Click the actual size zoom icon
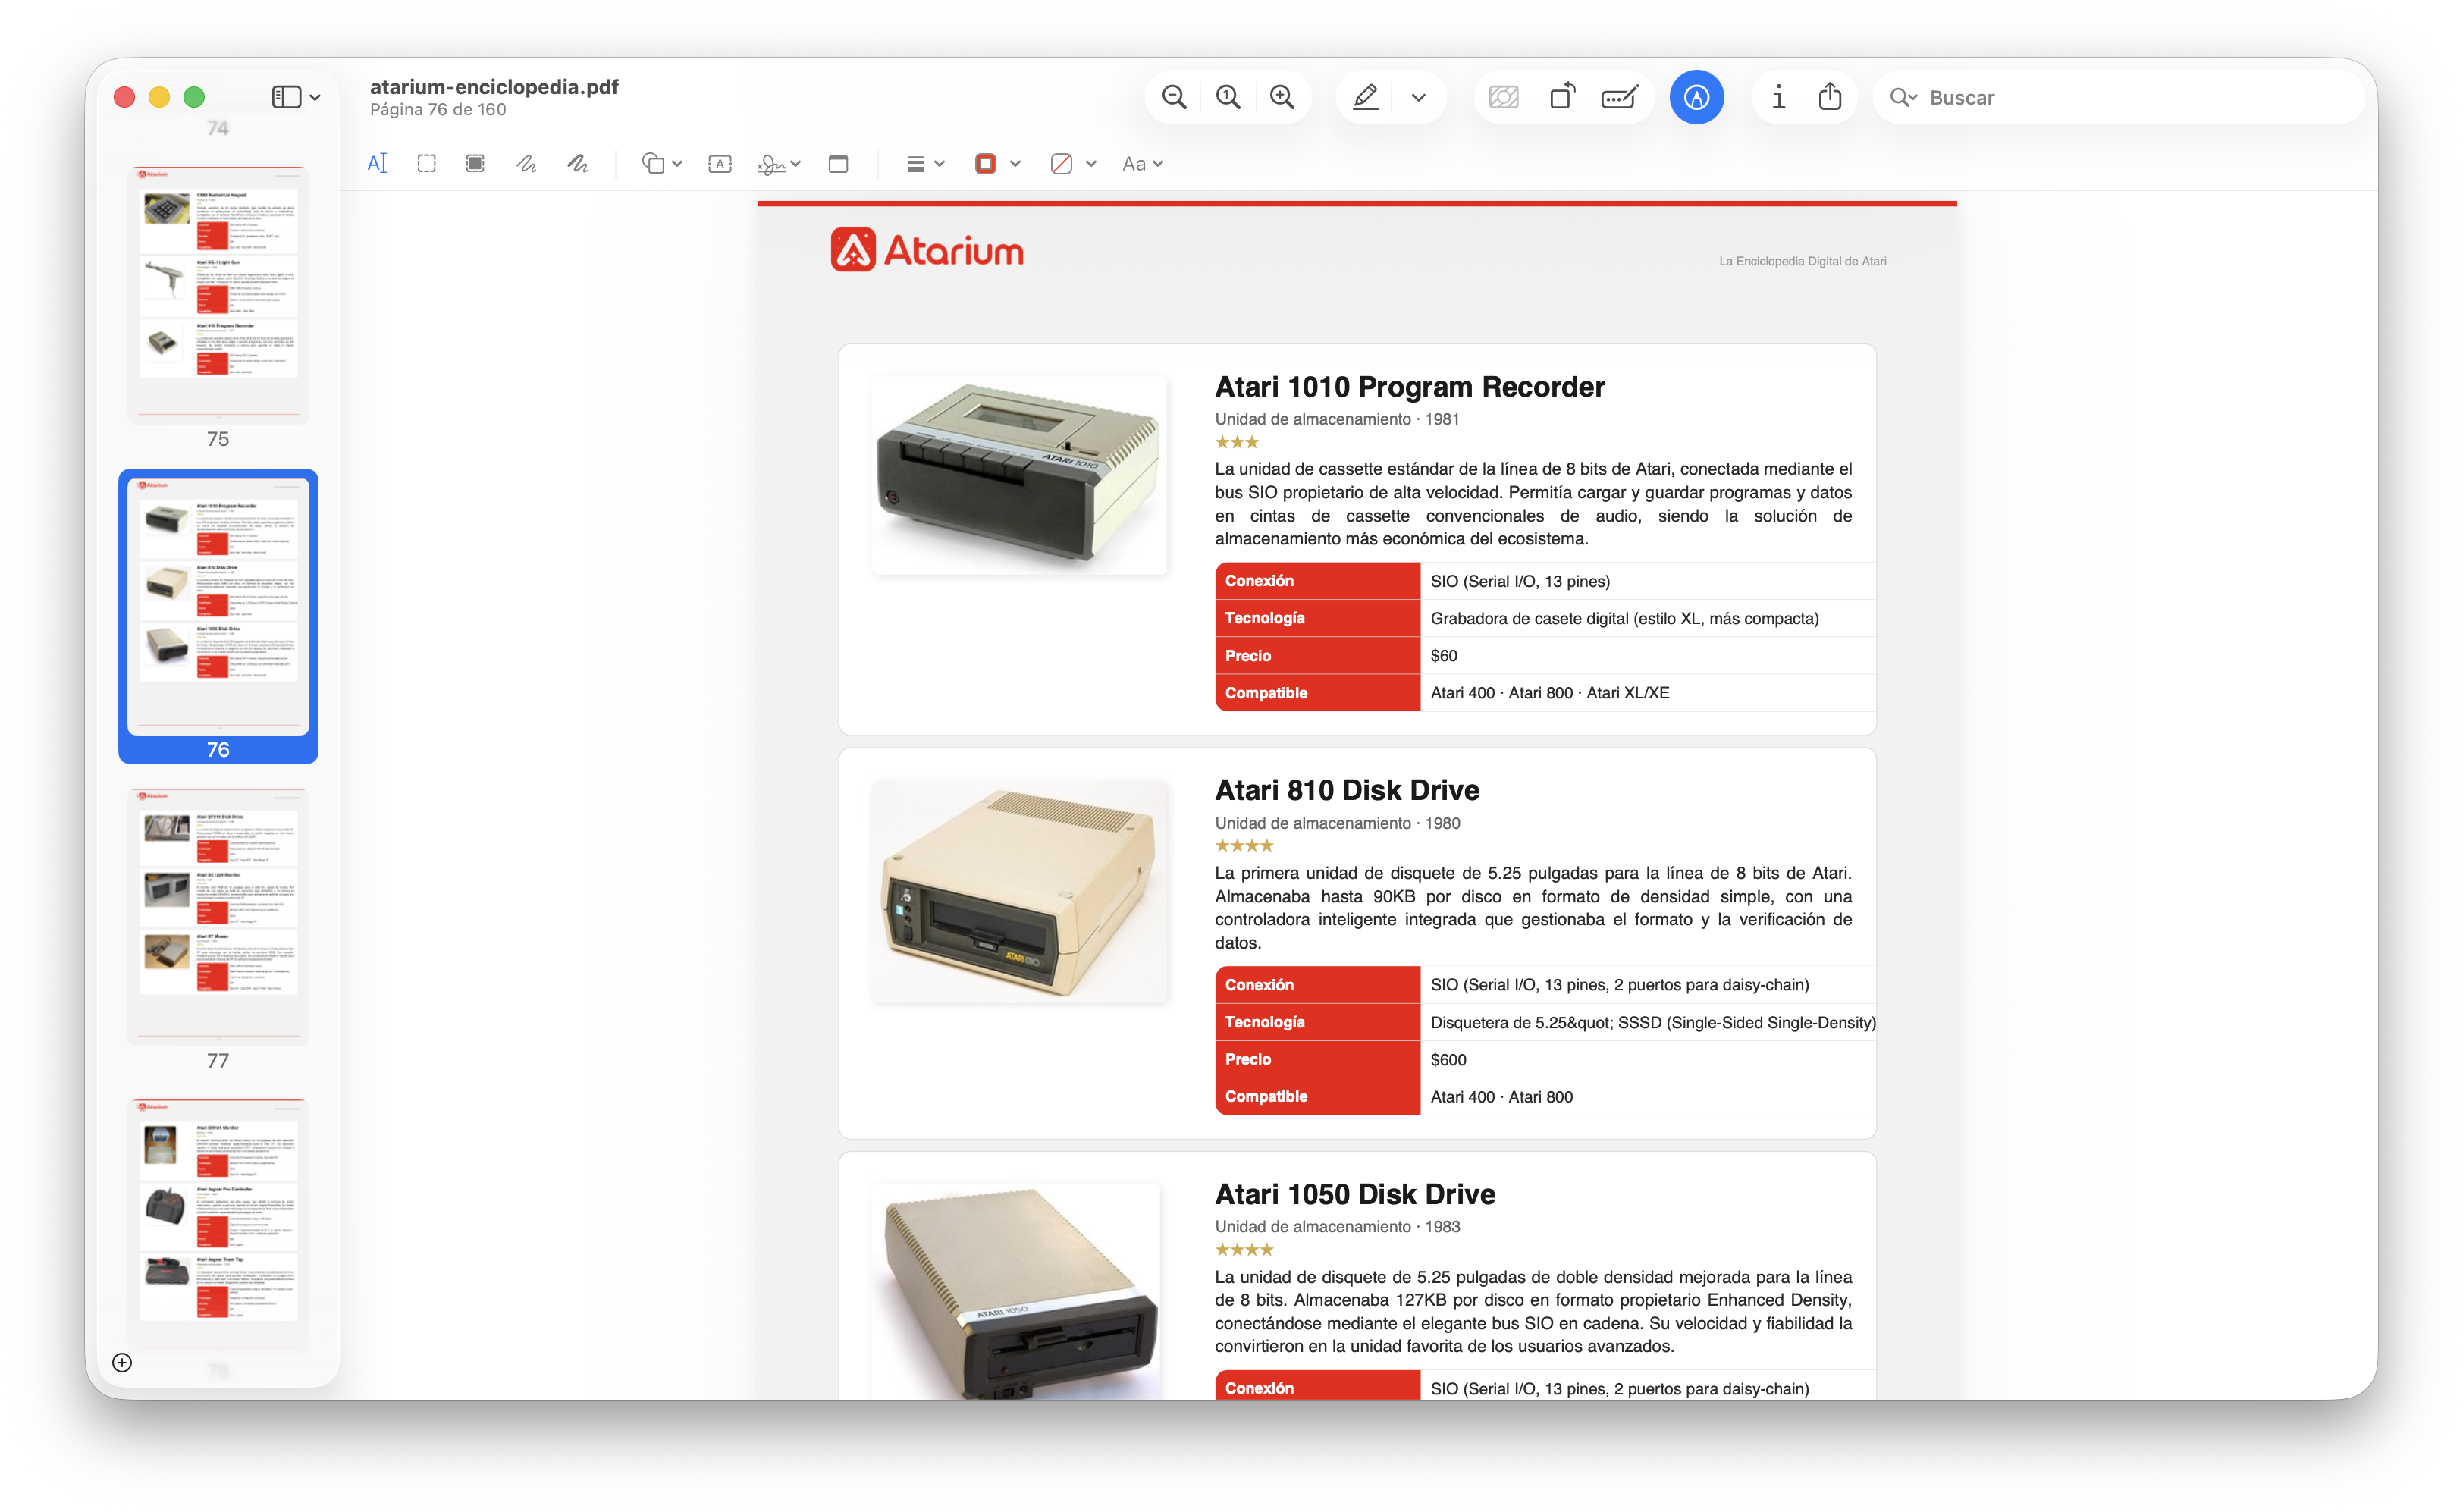The width and height of the screenshot is (2463, 1512). coord(1228,97)
